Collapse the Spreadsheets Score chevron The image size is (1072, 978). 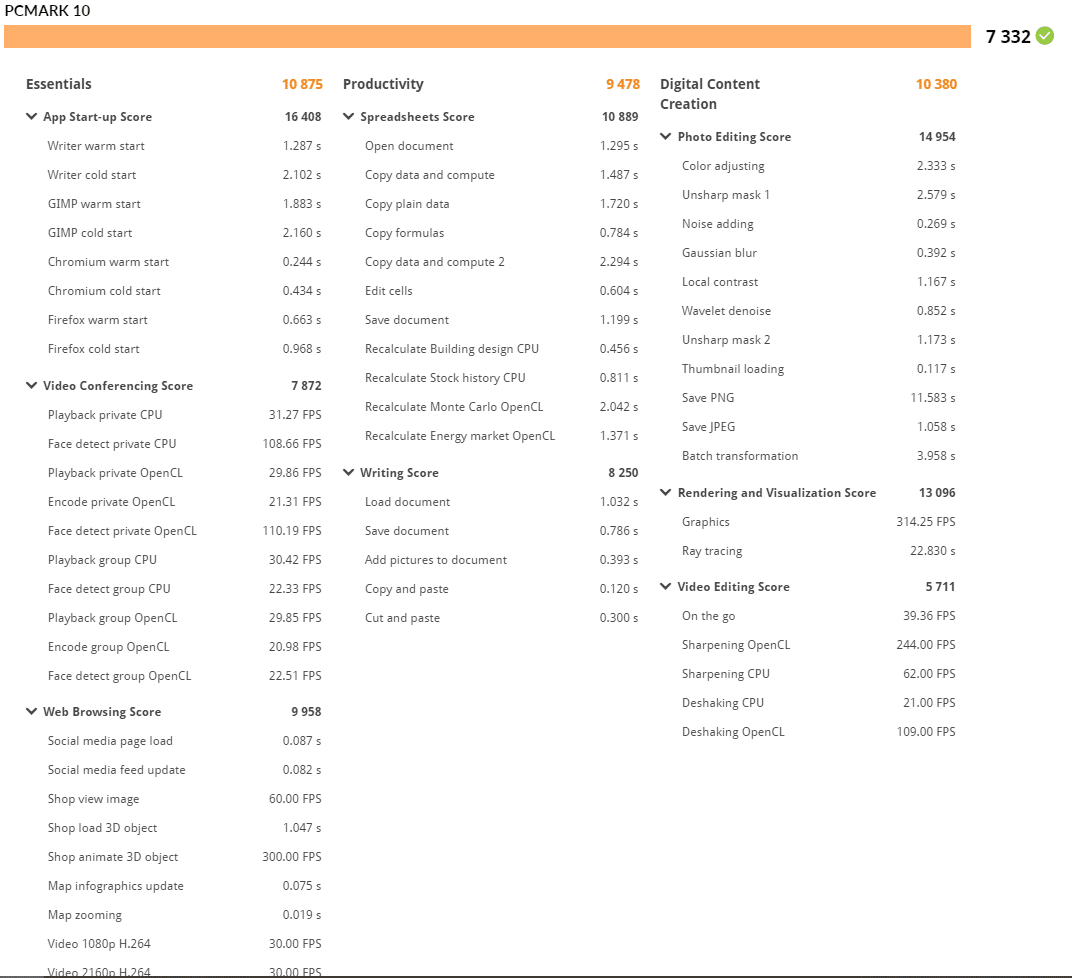point(349,116)
